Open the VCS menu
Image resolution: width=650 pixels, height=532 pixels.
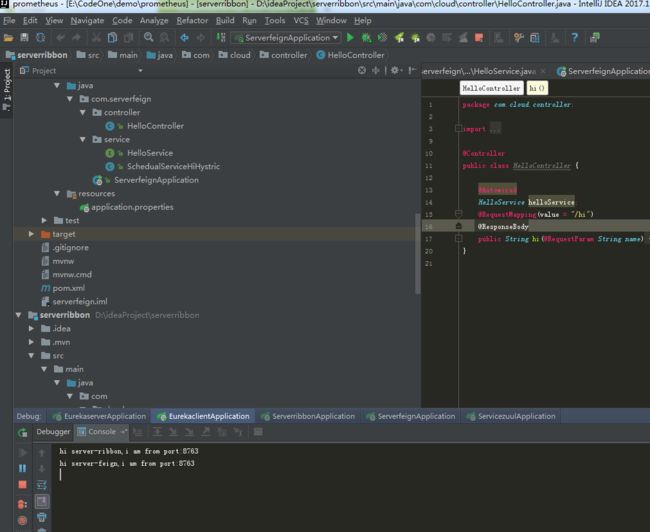(301, 20)
